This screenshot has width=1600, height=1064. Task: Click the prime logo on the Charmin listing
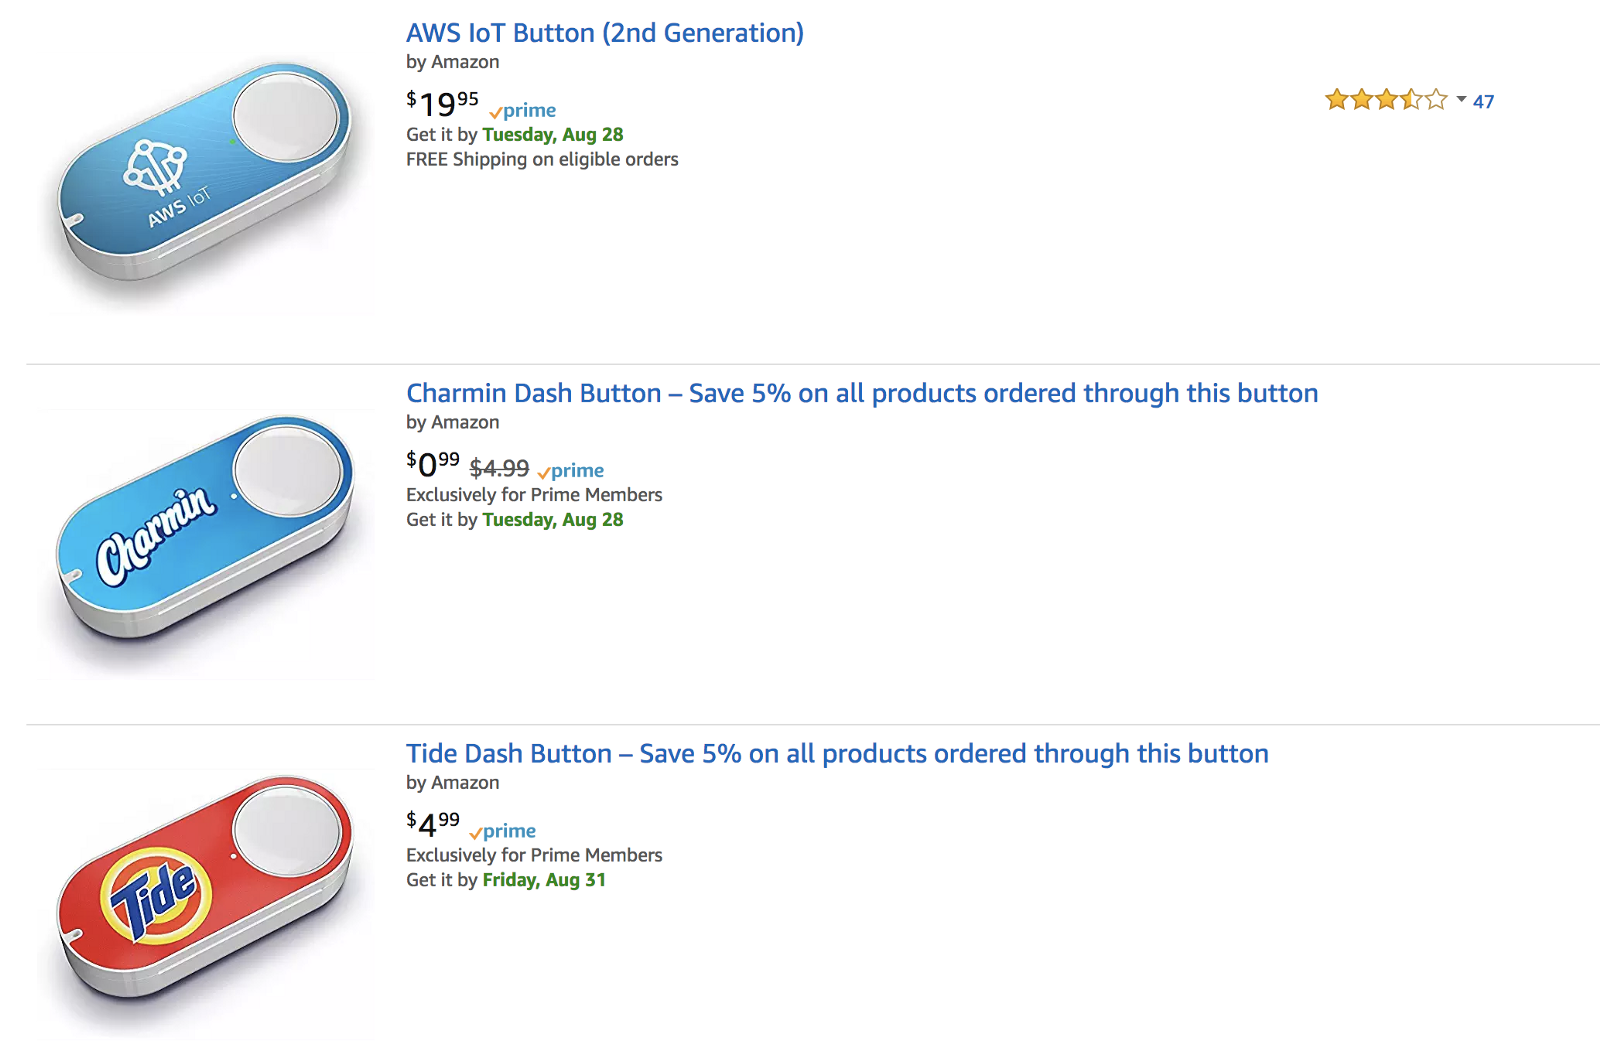pyautogui.click(x=571, y=471)
